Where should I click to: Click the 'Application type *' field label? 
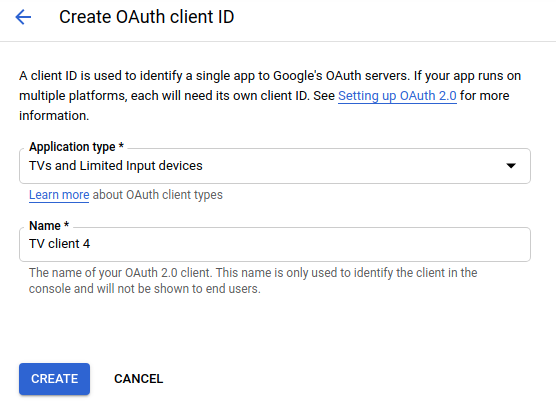(x=76, y=147)
